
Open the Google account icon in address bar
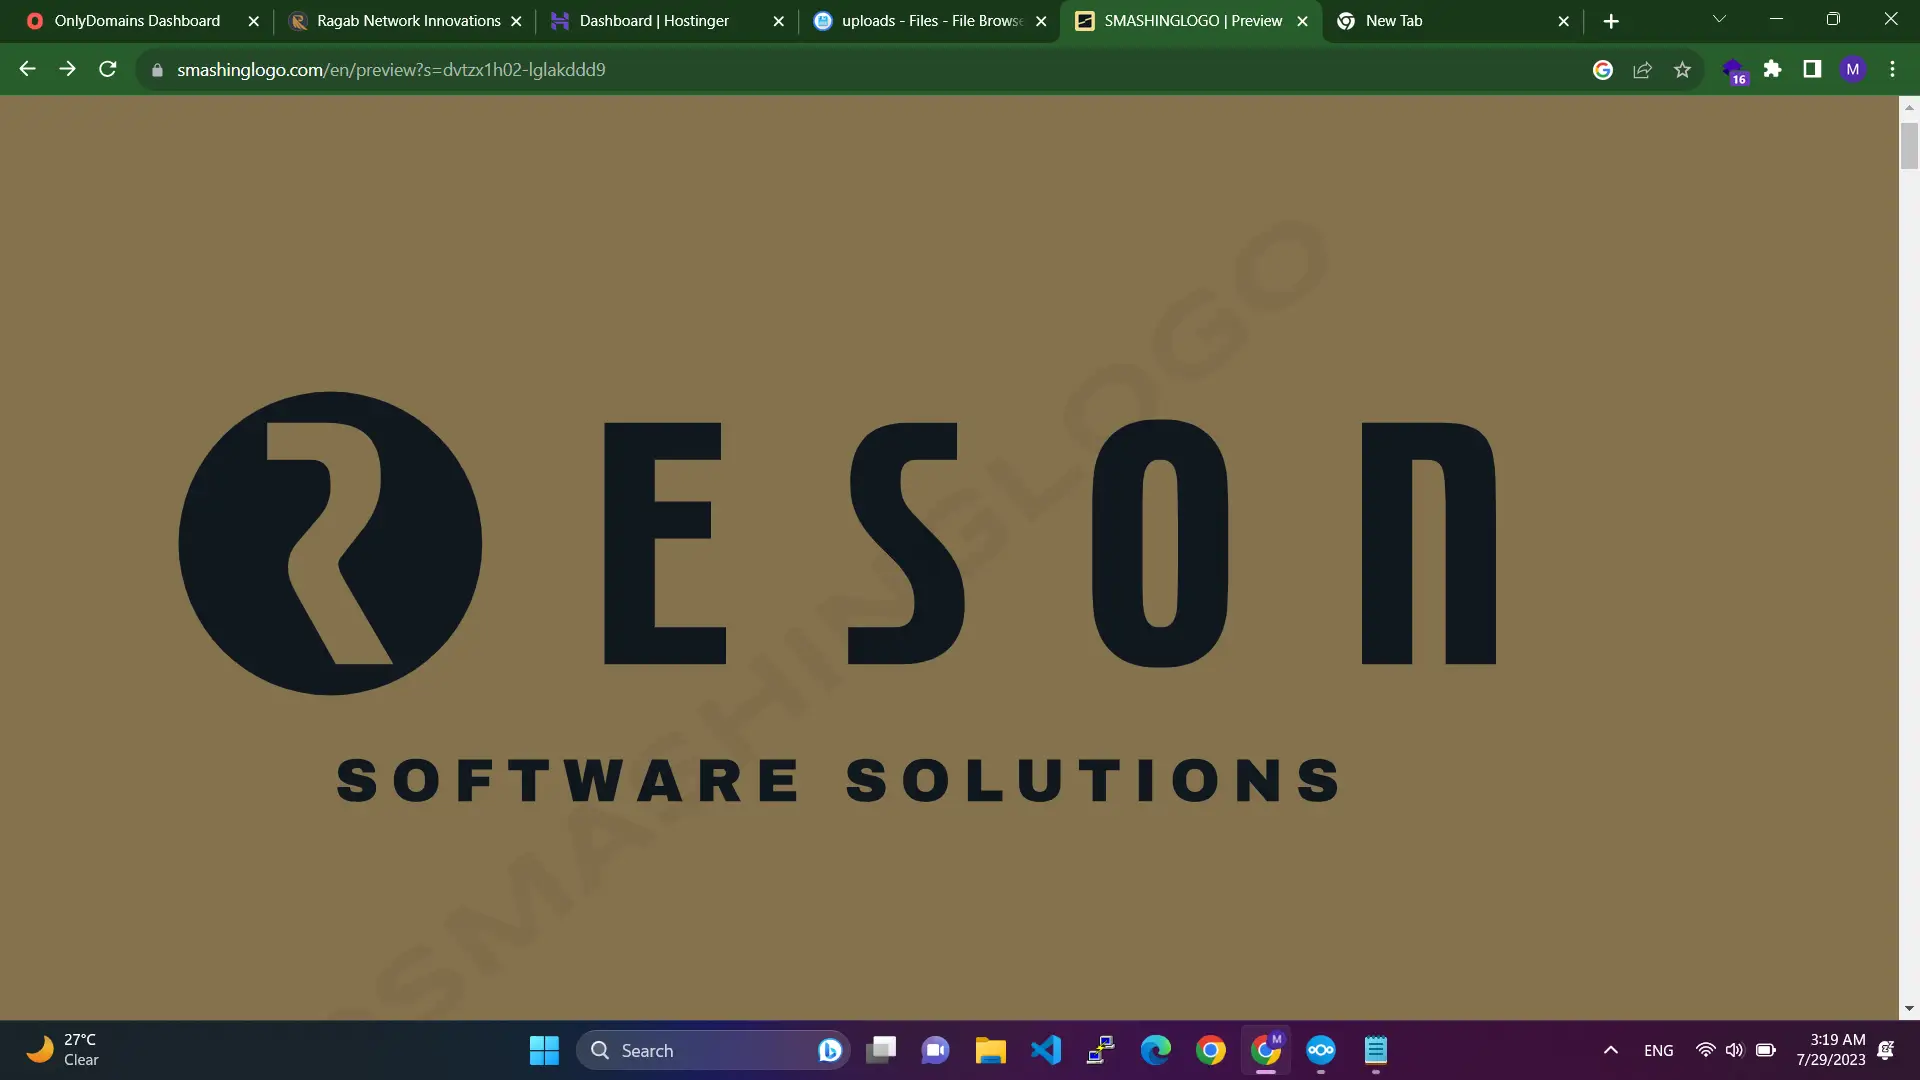pyautogui.click(x=1602, y=69)
